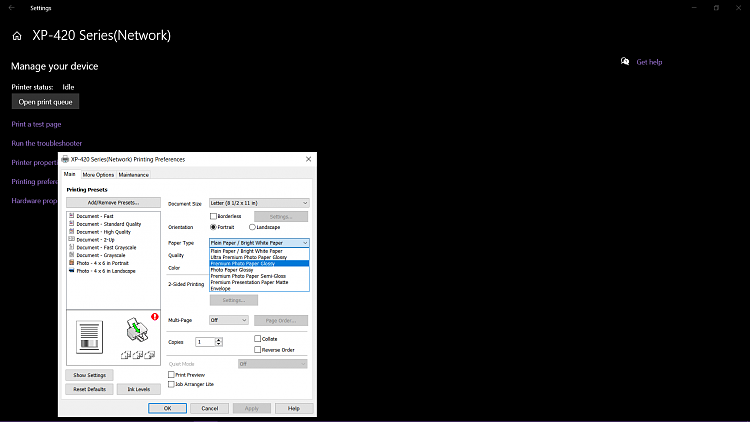
Task: Click the Cancel button
Action: pyautogui.click(x=210, y=408)
